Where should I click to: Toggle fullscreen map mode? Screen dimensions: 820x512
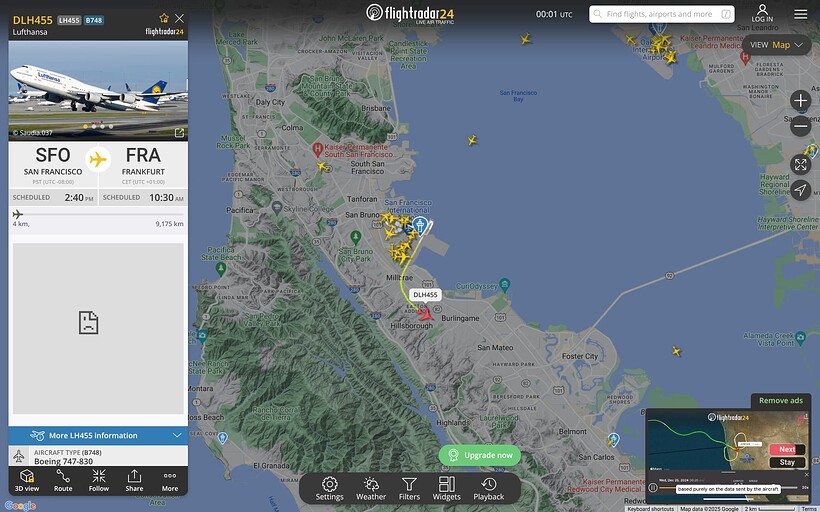800,164
